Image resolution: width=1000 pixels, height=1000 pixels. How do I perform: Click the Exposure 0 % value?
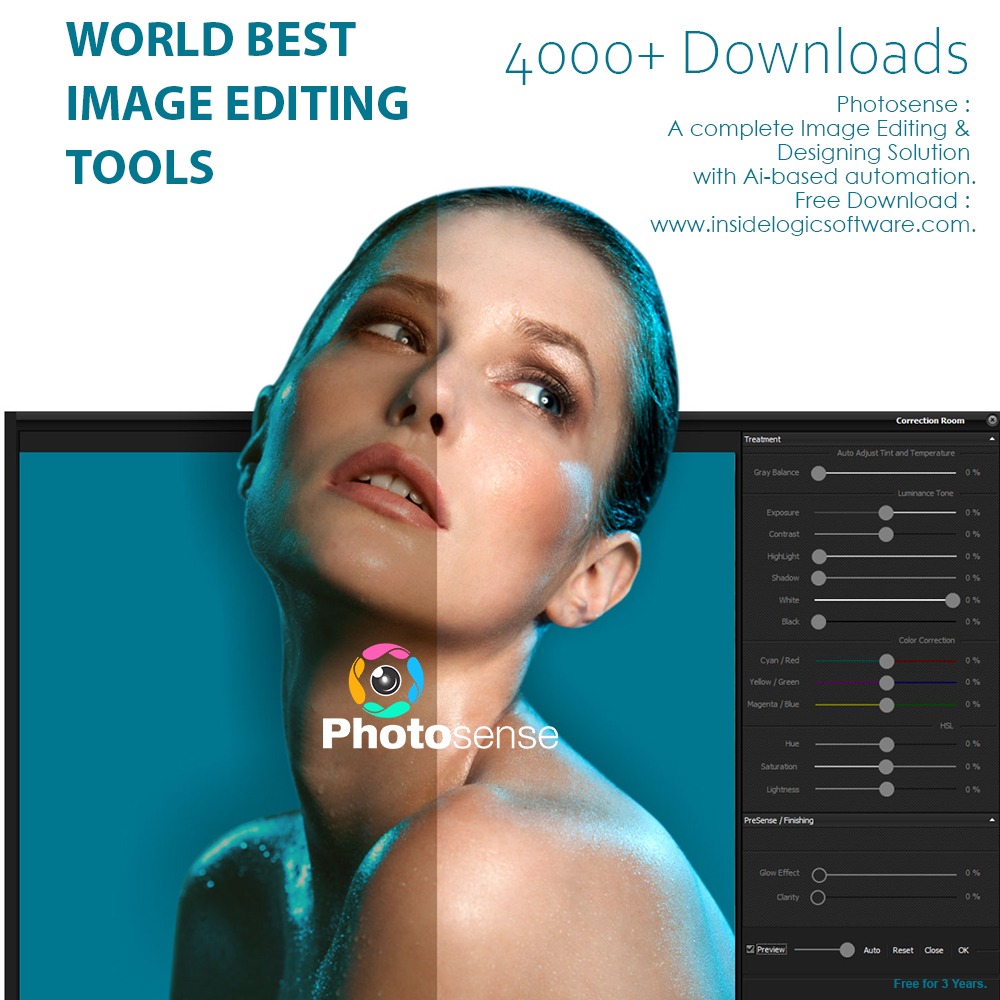972,513
